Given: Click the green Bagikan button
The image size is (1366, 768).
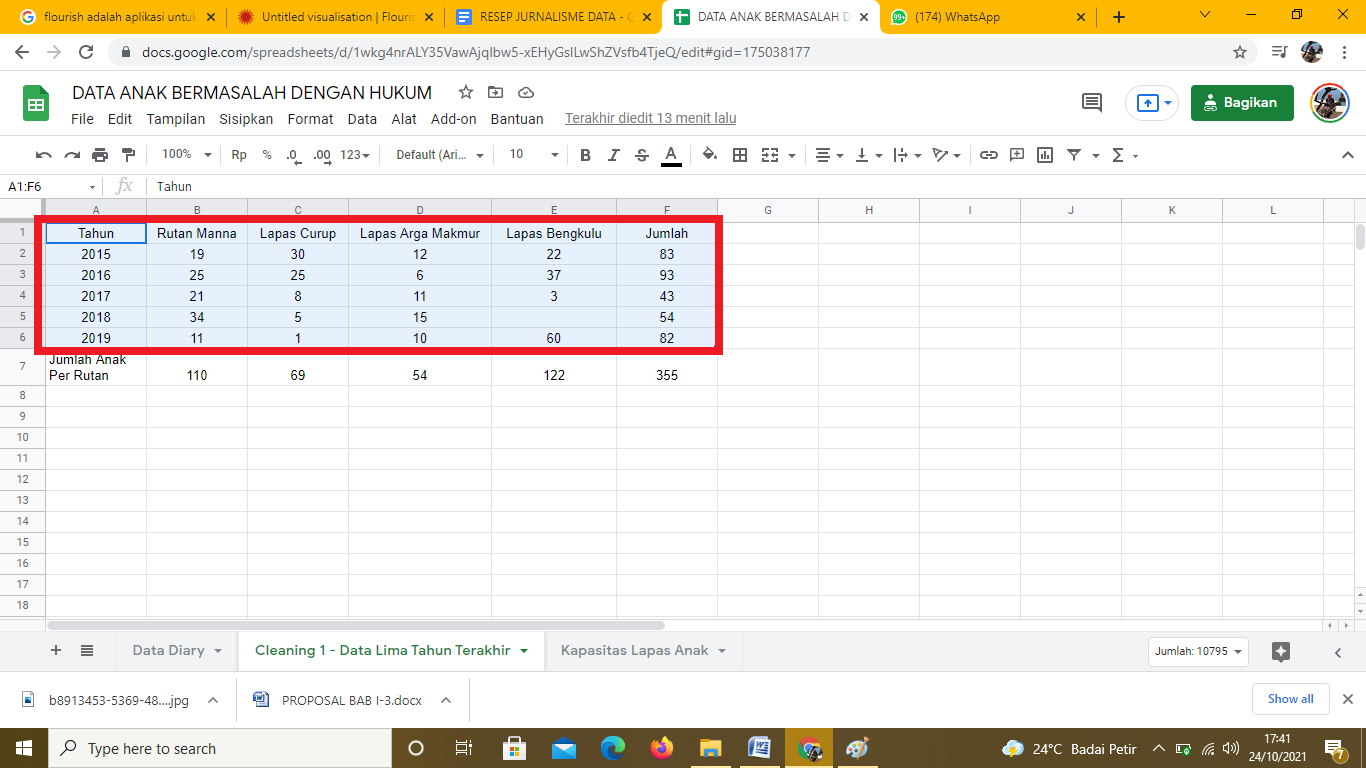Looking at the screenshot, I should pyautogui.click(x=1241, y=102).
